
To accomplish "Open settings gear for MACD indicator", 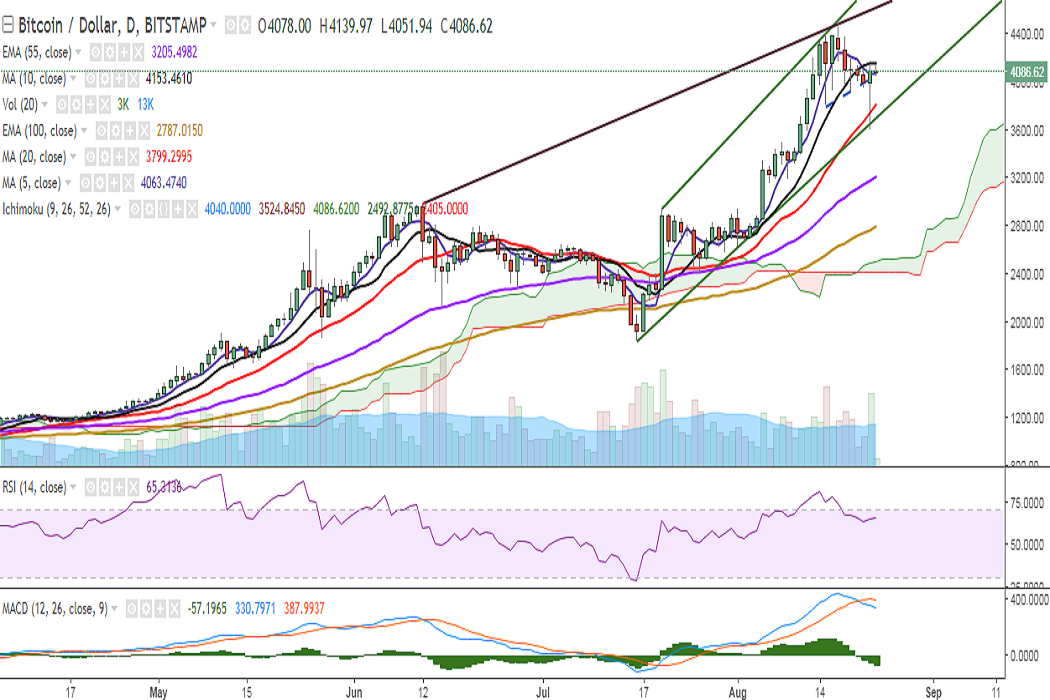I will pos(146,609).
